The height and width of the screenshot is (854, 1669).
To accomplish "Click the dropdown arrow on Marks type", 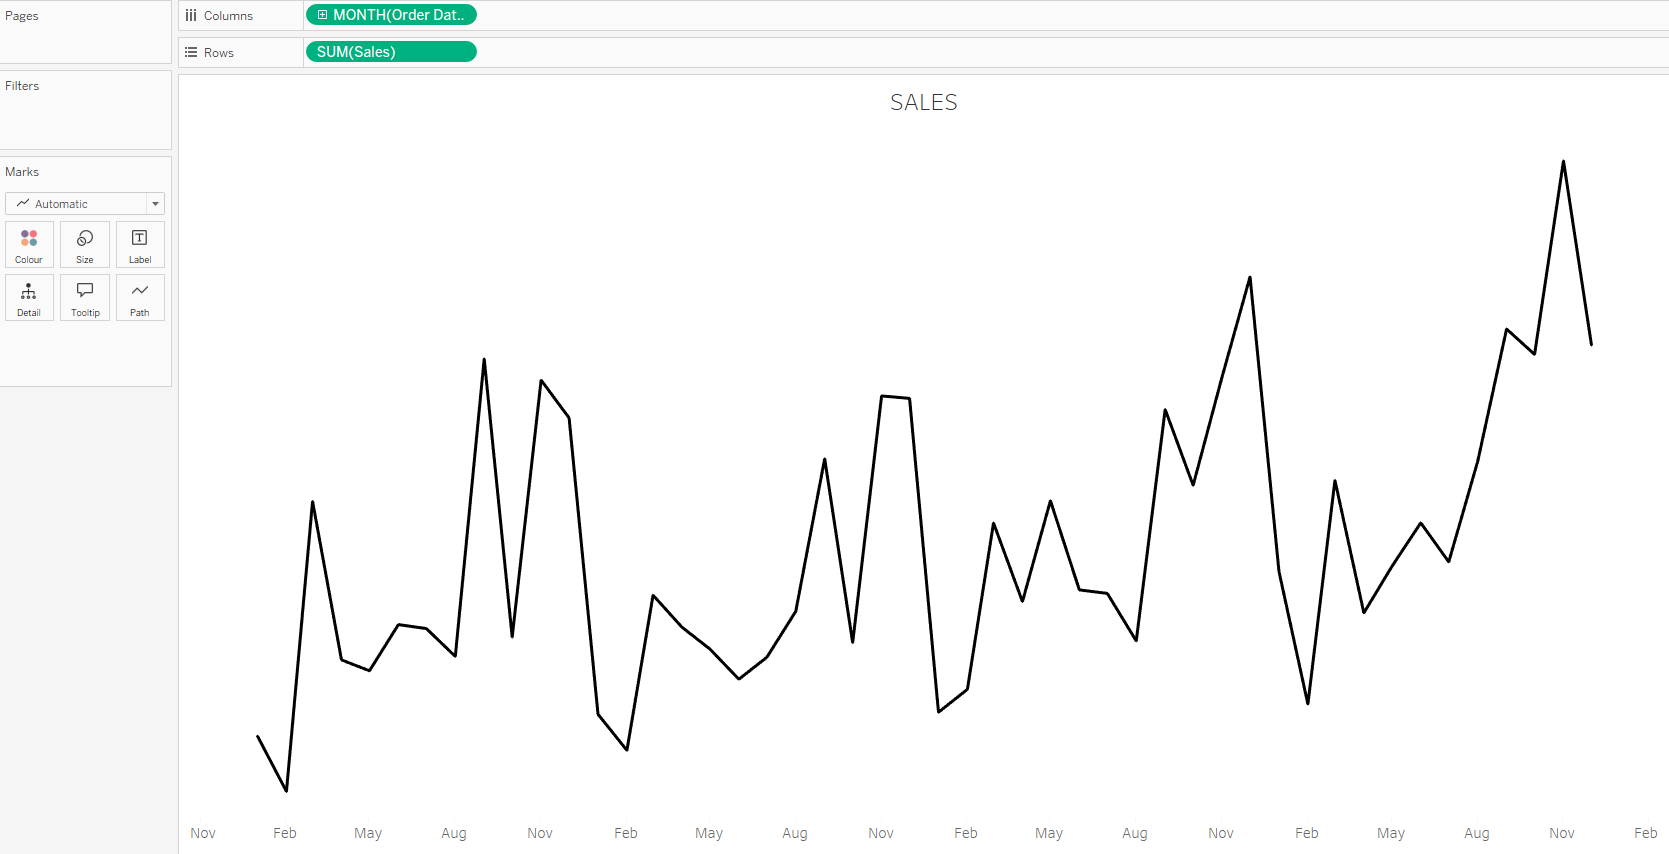I will pyautogui.click(x=155, y=204).
